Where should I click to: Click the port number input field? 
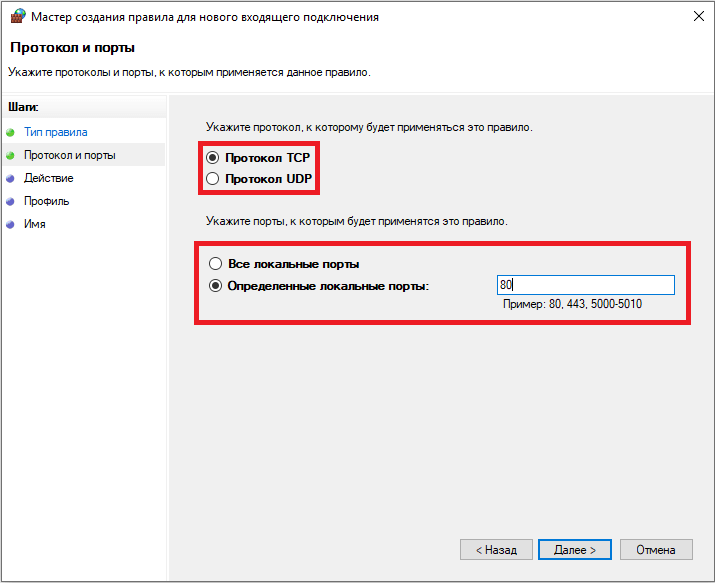(x=585, y=285)
